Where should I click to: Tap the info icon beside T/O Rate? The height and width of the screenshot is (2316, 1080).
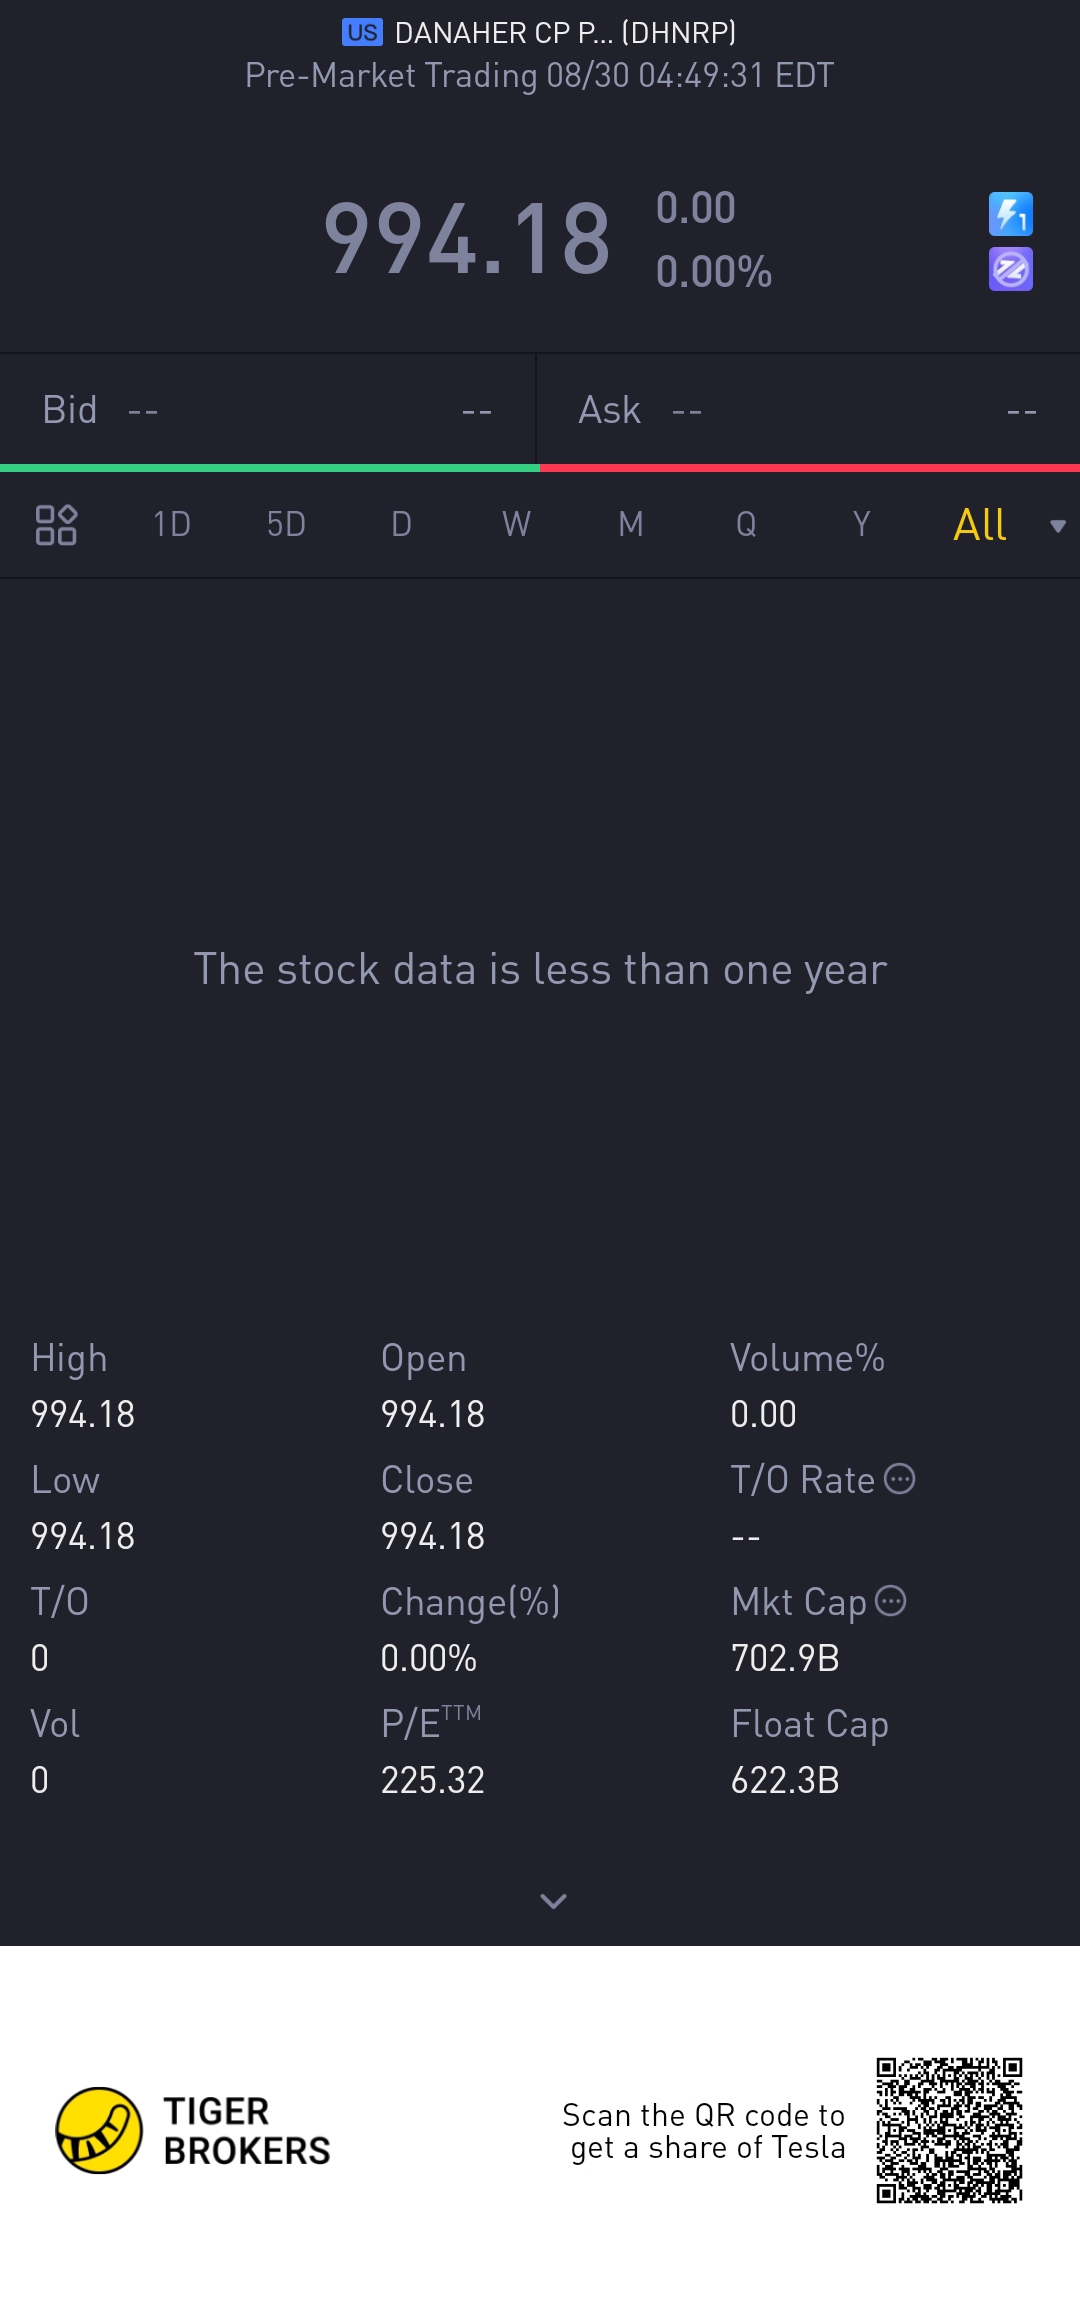pos(900,1478)
